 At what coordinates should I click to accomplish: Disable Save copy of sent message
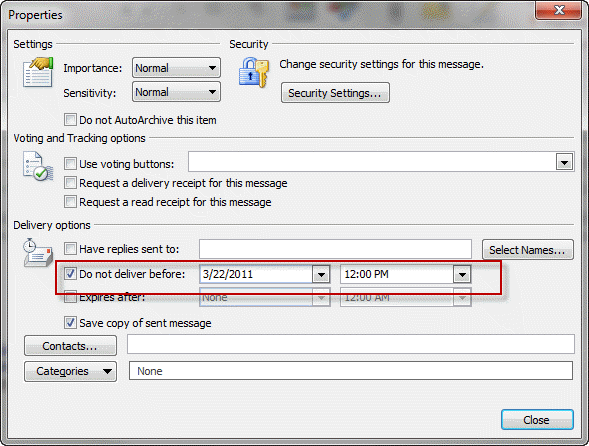[70, 323]
